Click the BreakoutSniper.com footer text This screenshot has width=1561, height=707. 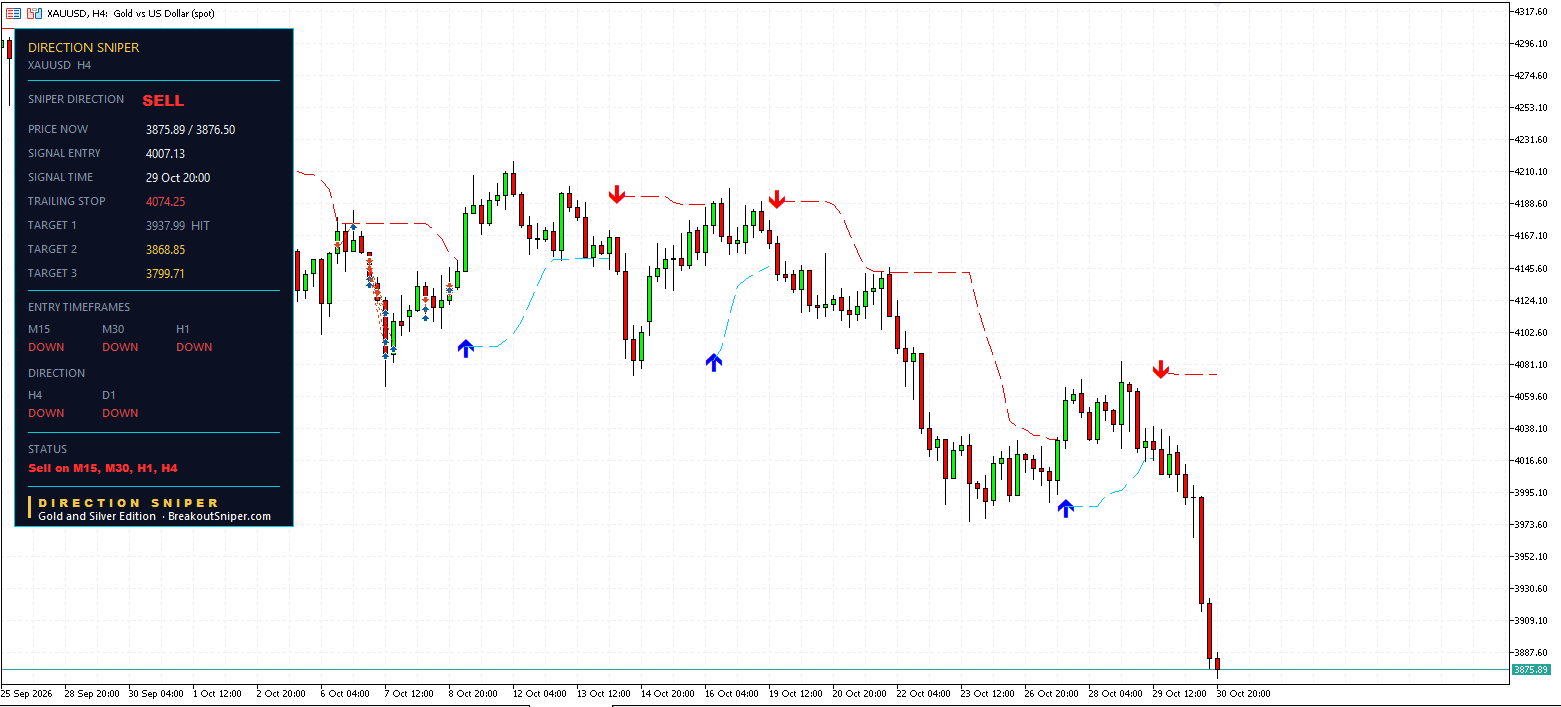pos(219,516)
